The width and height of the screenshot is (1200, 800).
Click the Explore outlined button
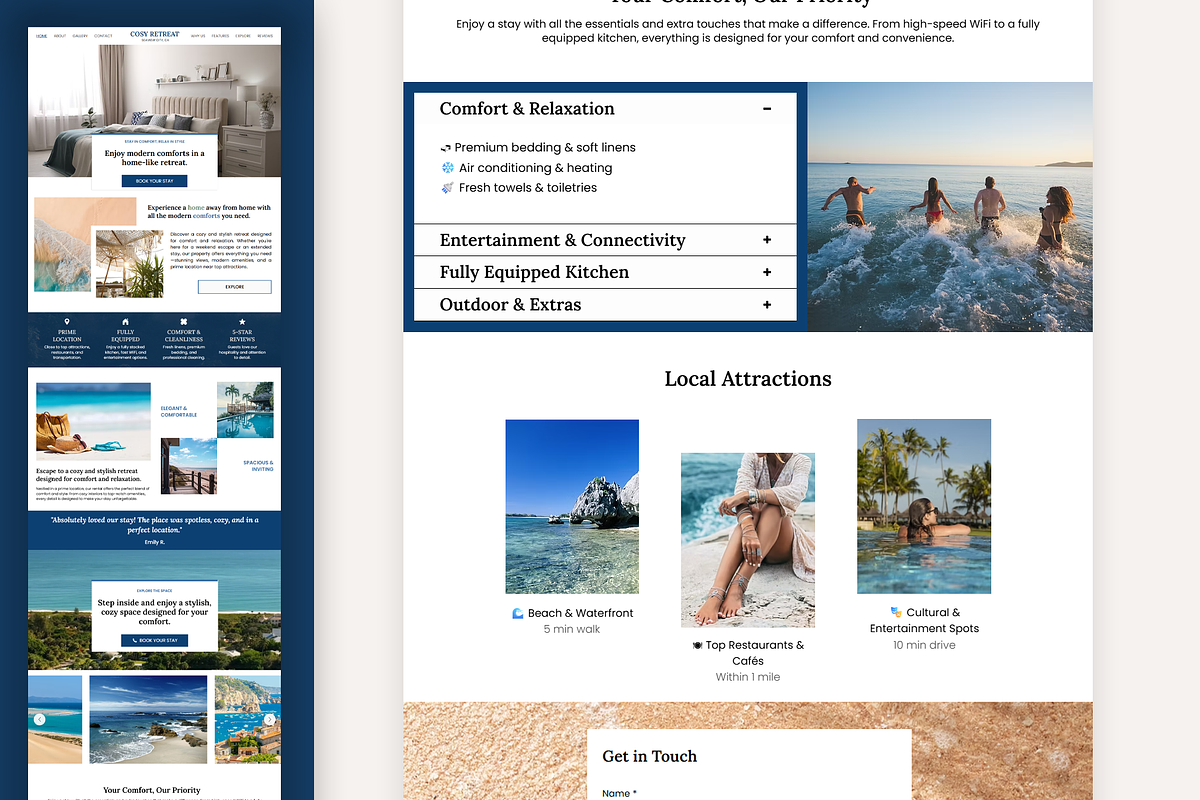click(234, 287)
